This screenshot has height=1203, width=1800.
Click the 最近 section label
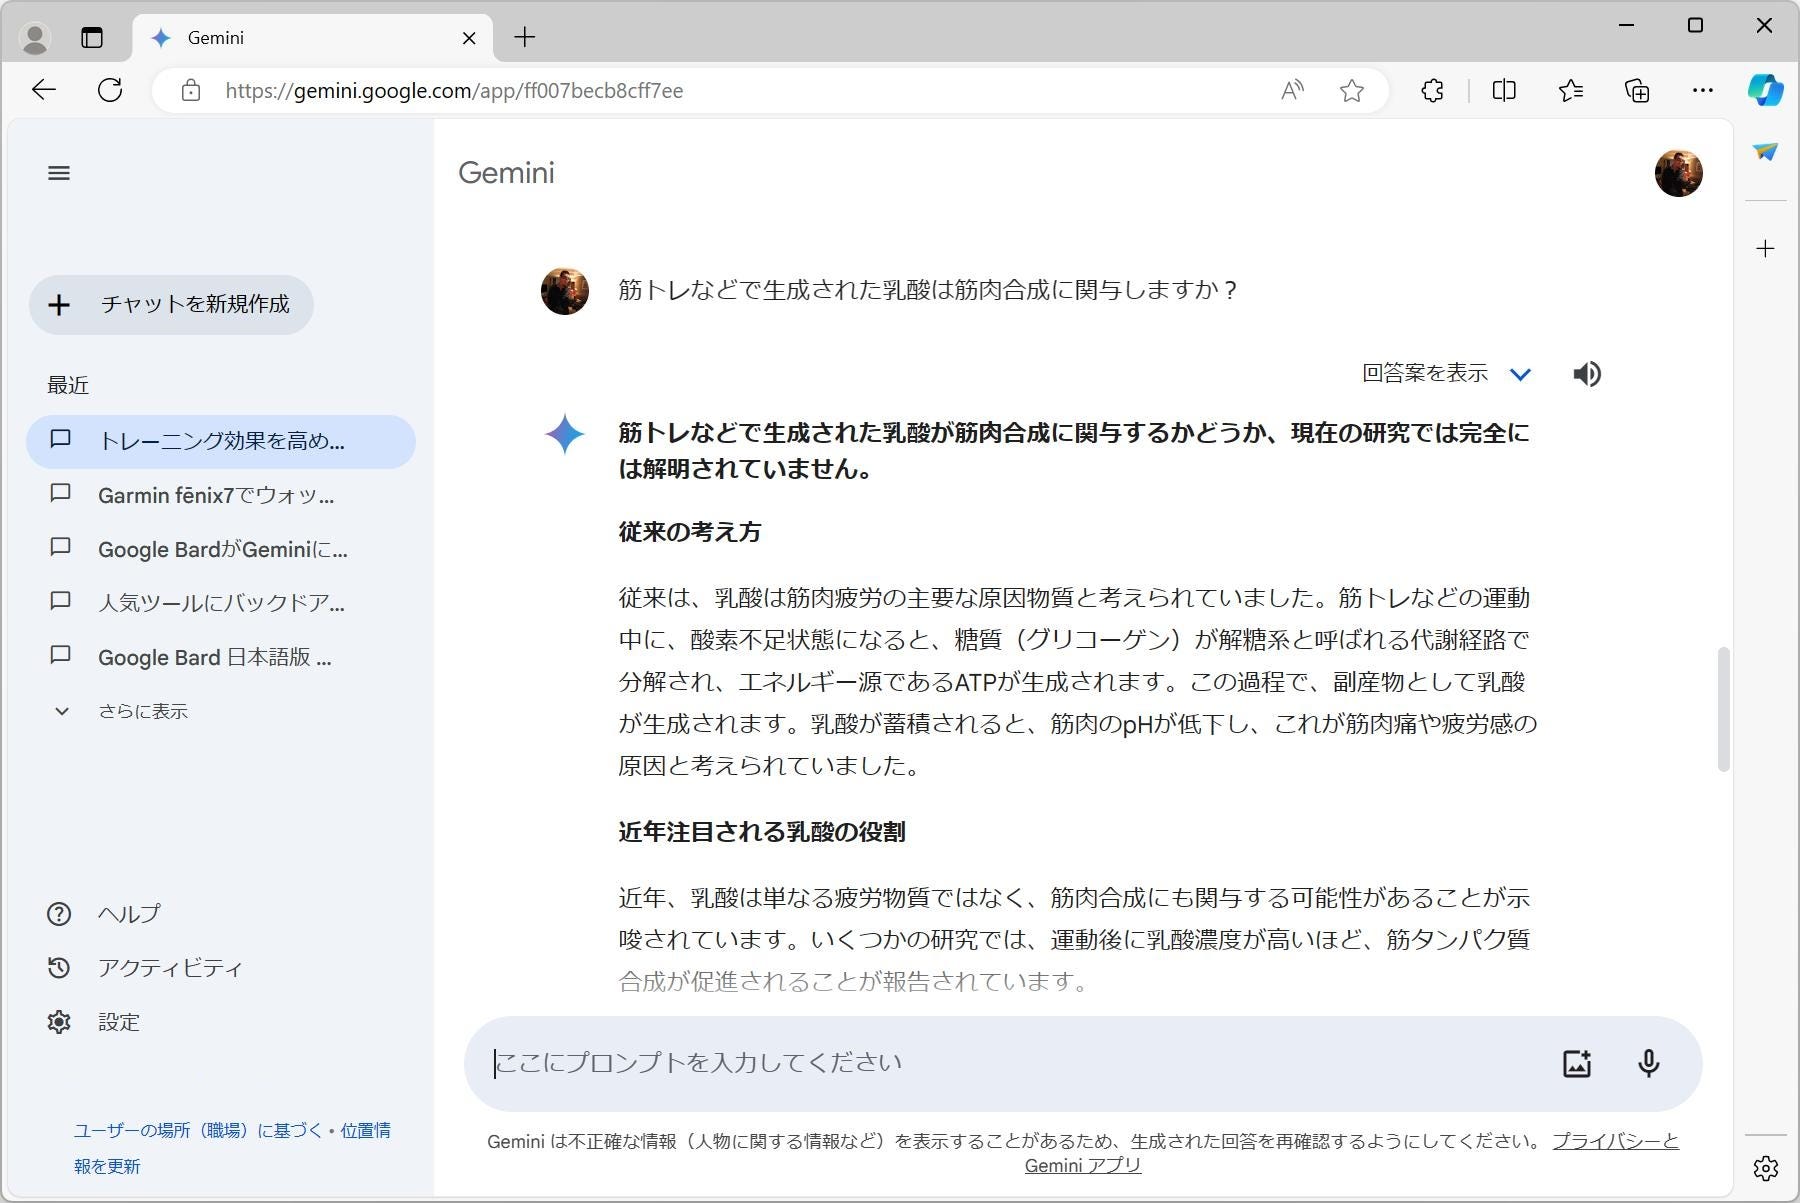(x=68, y=385)
